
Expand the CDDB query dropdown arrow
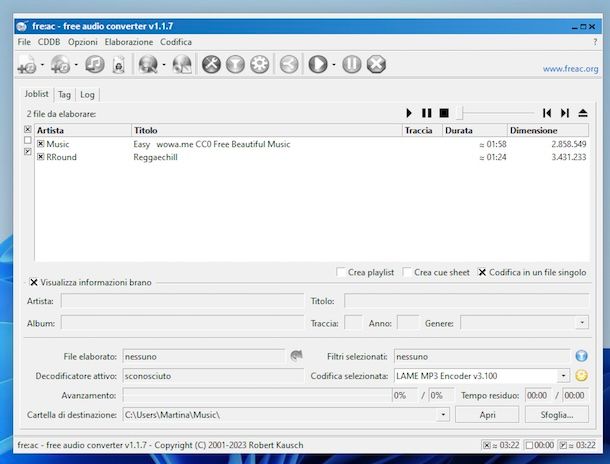164,65
